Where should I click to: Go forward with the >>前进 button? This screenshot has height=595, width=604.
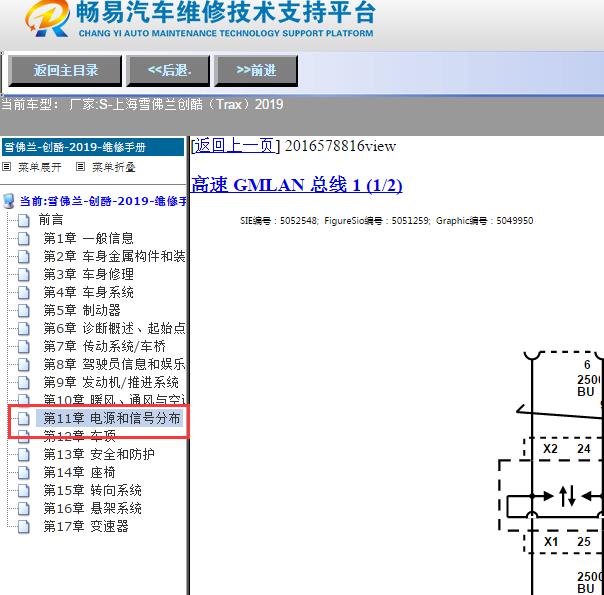(256, 70)
